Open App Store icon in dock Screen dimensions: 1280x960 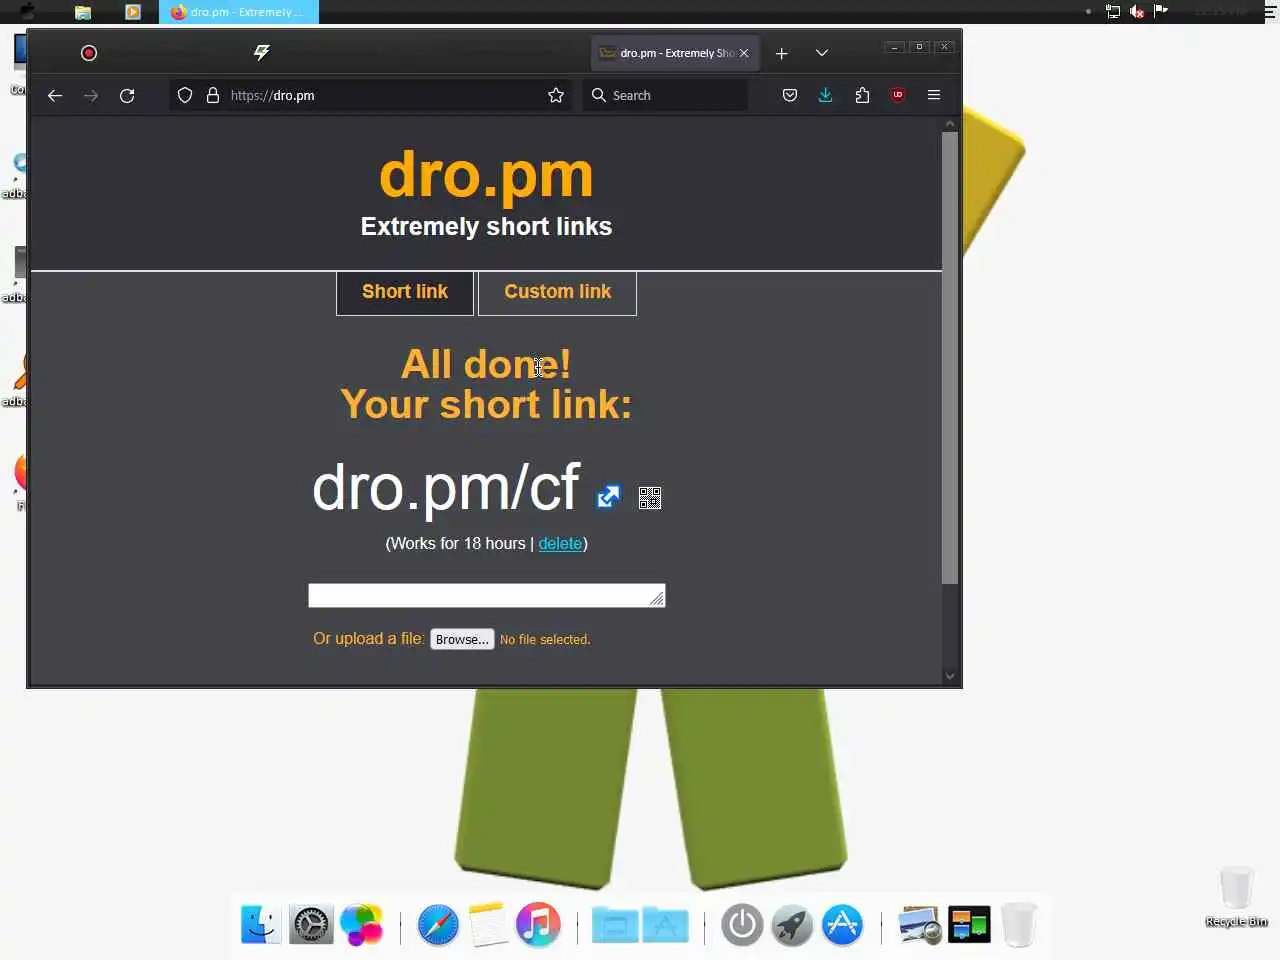click(x=842, y=924)
